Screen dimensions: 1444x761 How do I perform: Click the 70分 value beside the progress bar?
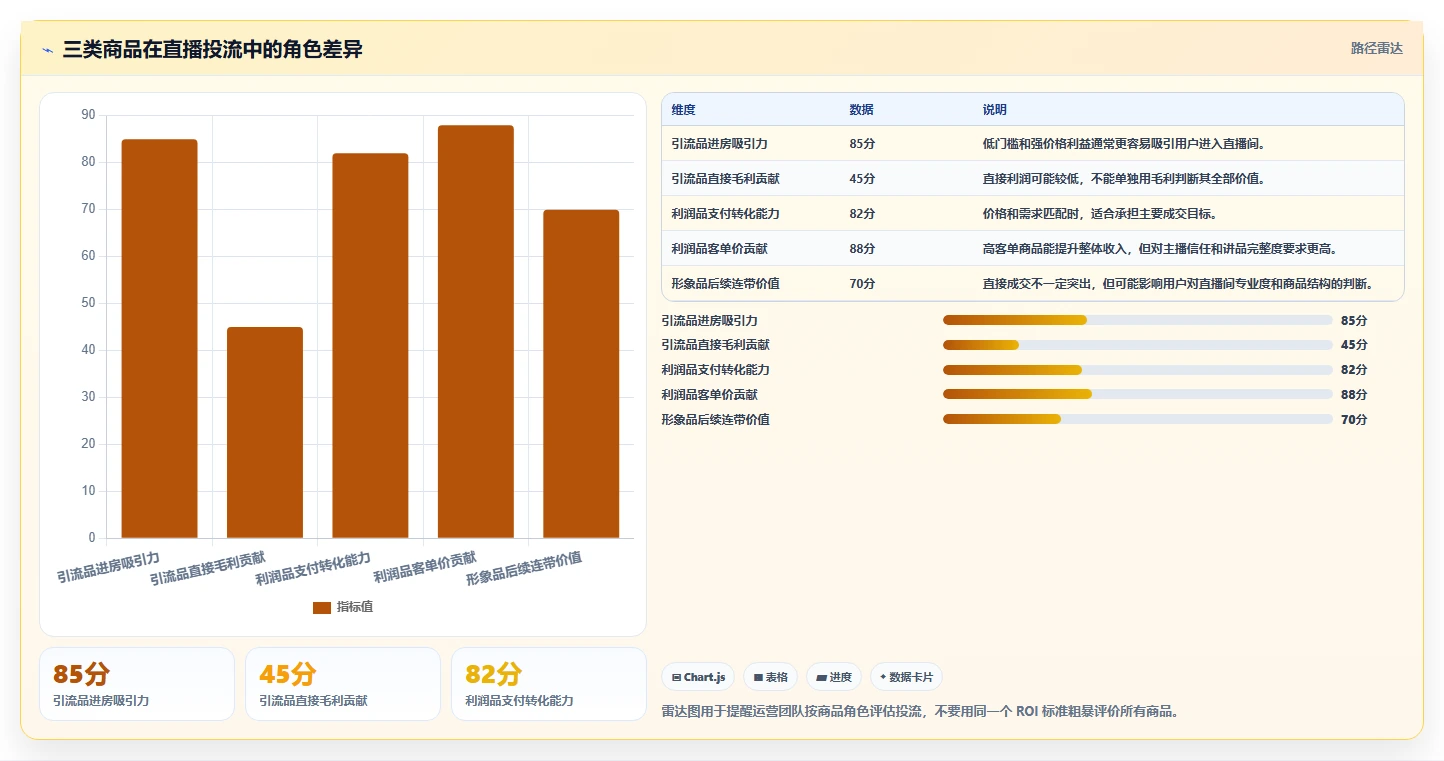coord(1354,419)
